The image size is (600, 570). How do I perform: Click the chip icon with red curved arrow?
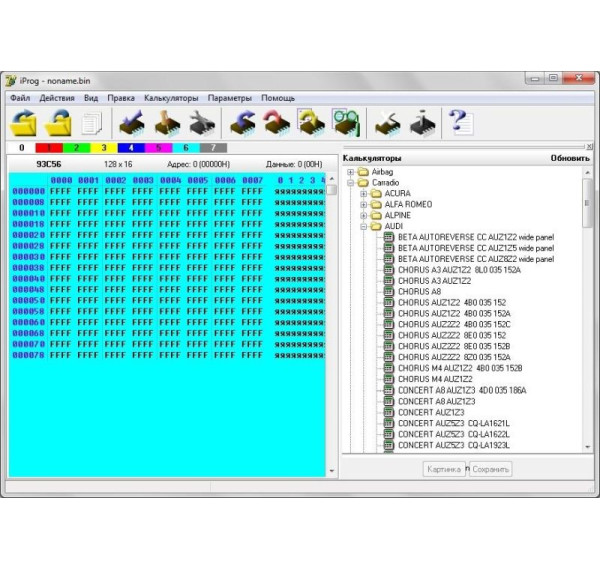pos(275,123)
